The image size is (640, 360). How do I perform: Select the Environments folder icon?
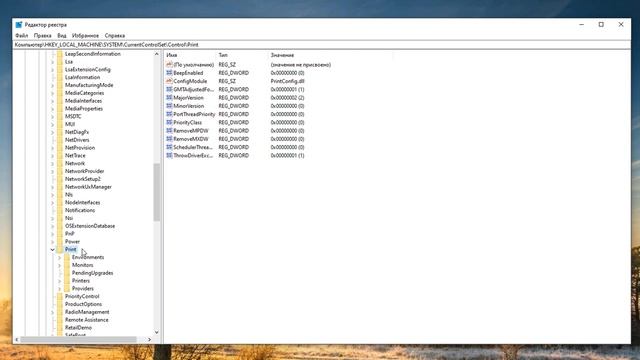click(x=67, y=257)
